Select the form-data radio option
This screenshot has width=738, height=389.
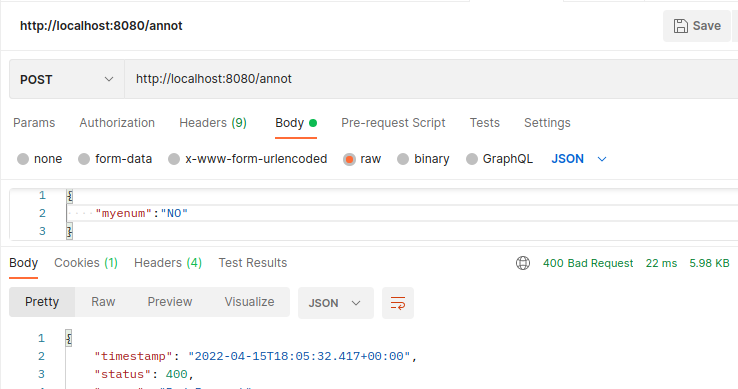84,159
